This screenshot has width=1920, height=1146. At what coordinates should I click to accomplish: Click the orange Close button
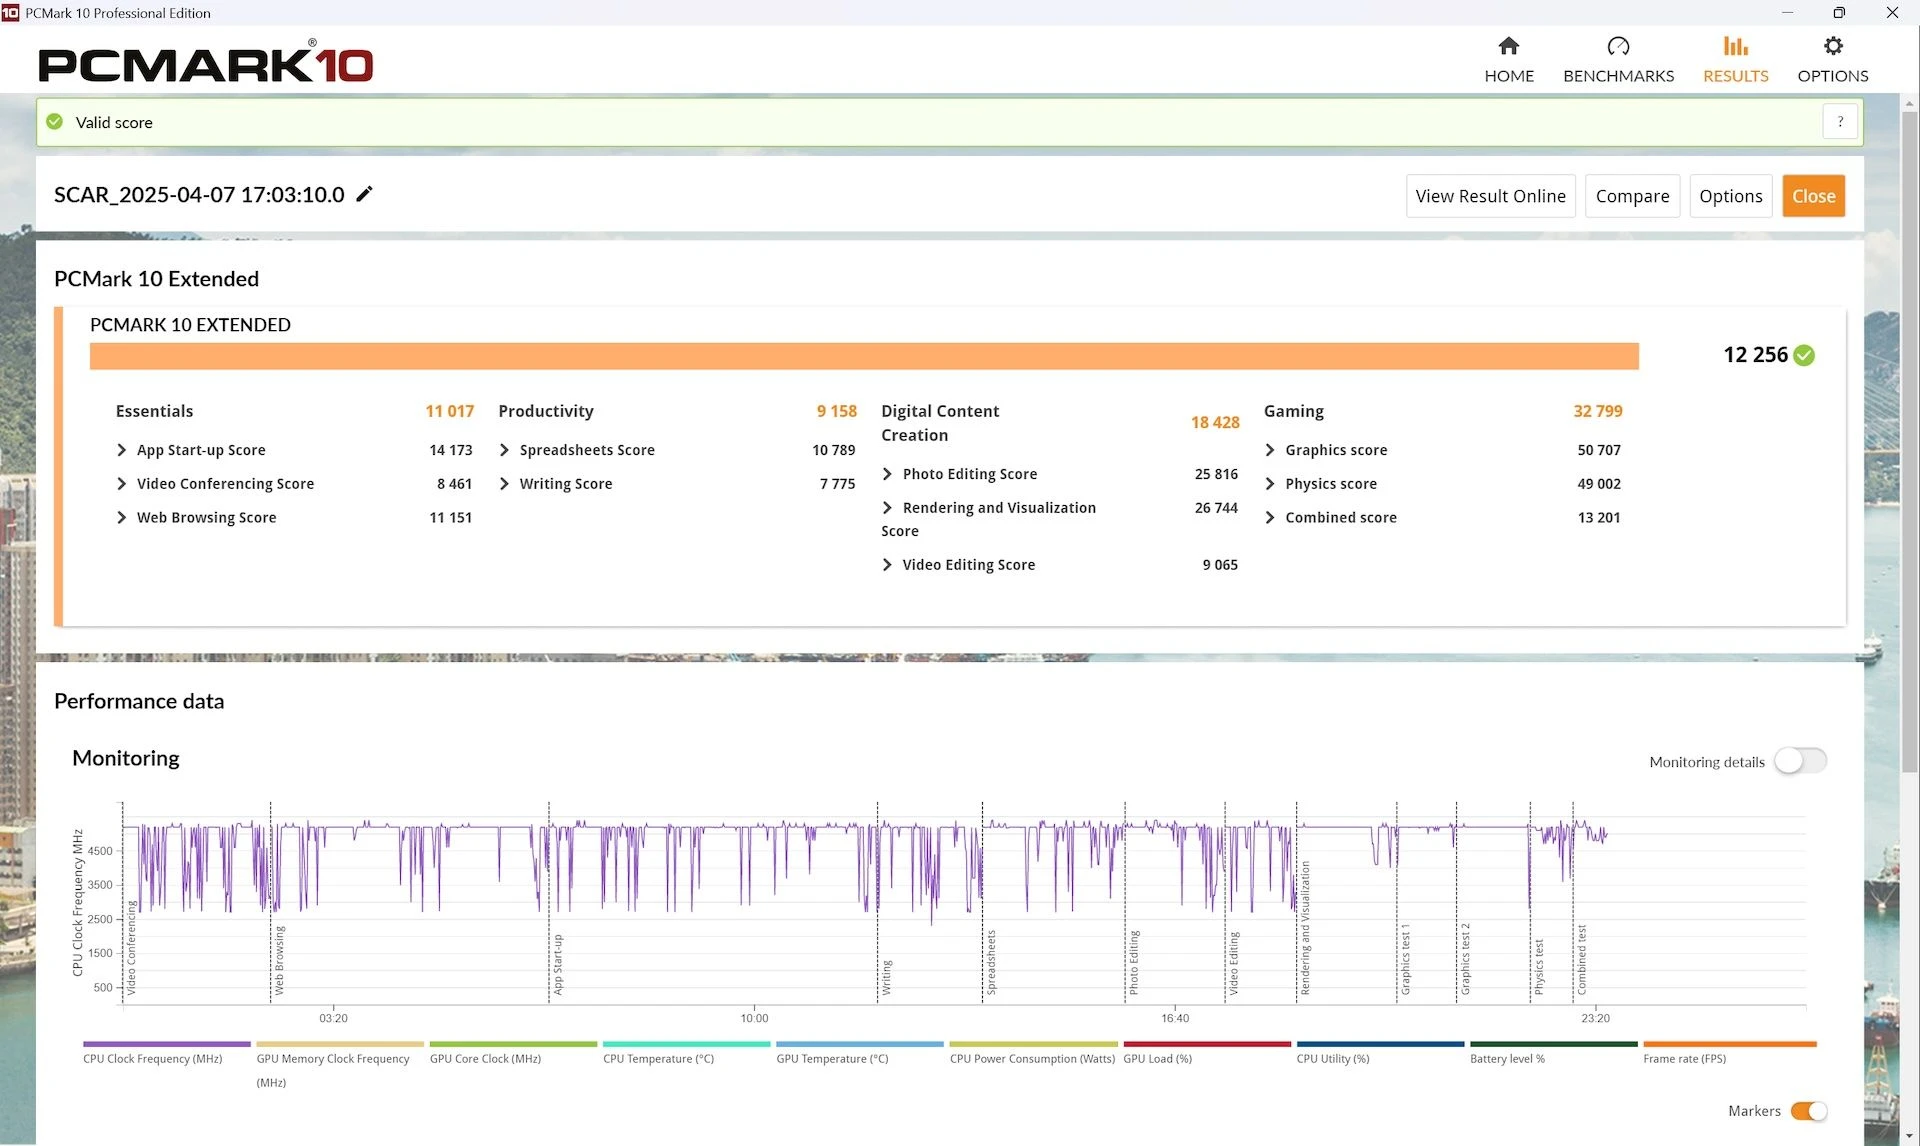click(1813, 196)
